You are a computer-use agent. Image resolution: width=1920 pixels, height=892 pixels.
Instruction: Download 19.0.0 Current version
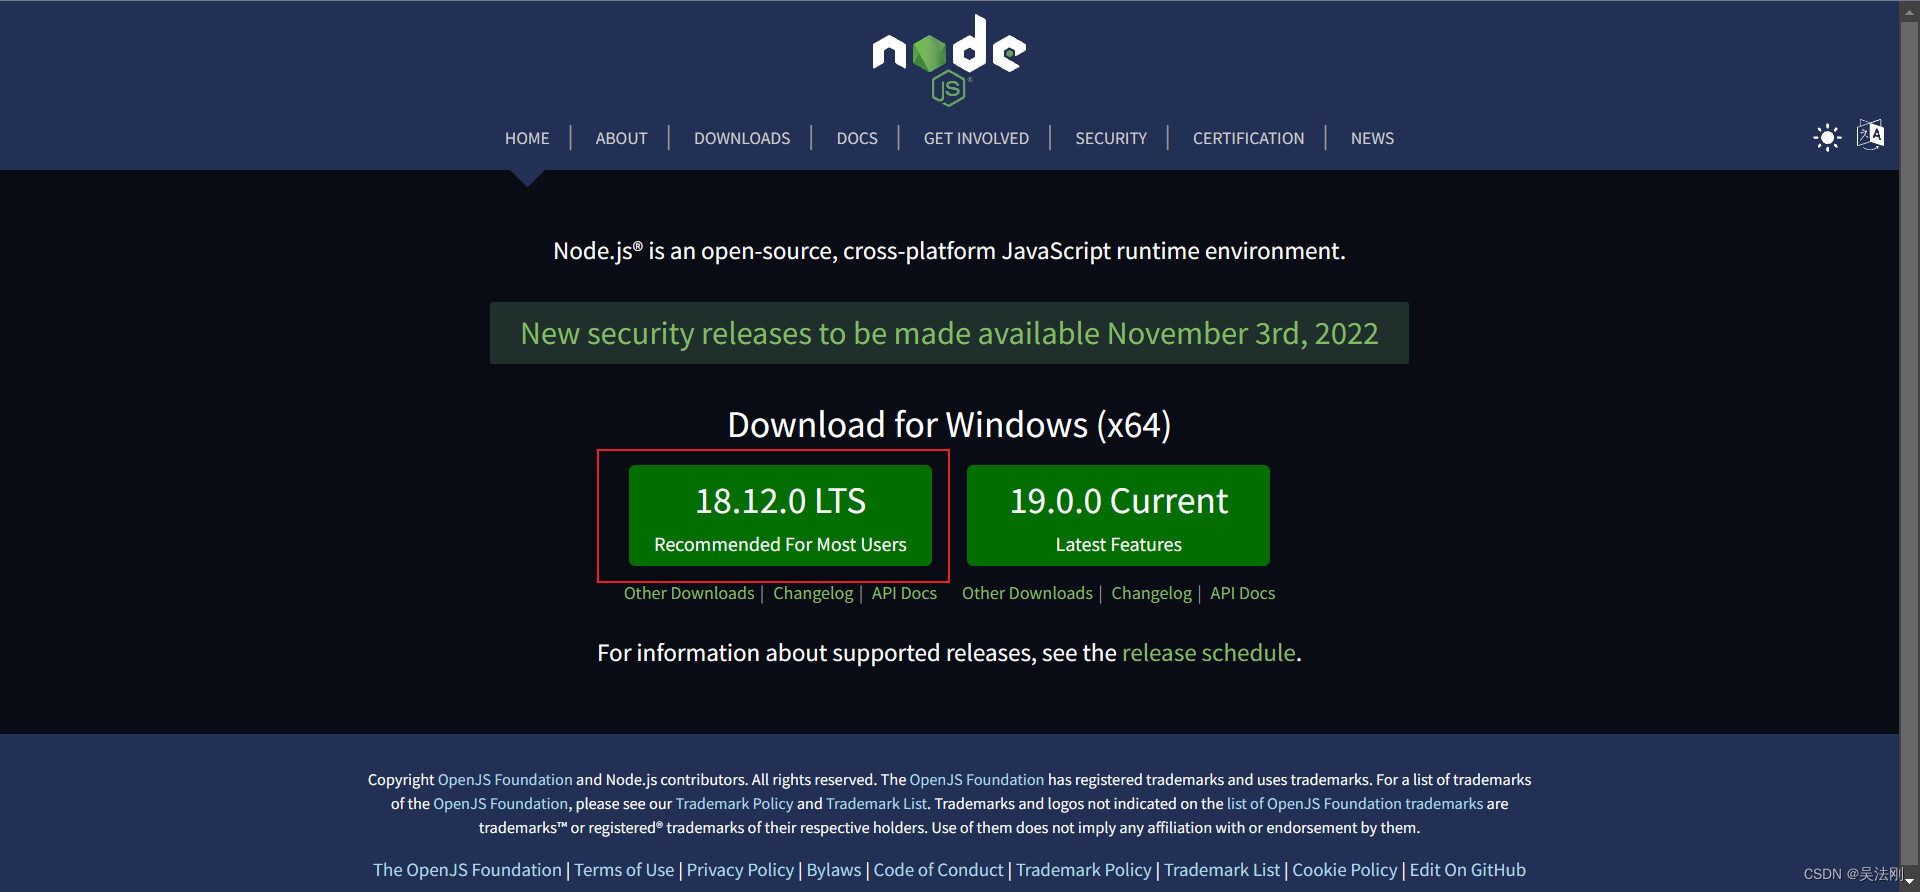point(1118,515)
